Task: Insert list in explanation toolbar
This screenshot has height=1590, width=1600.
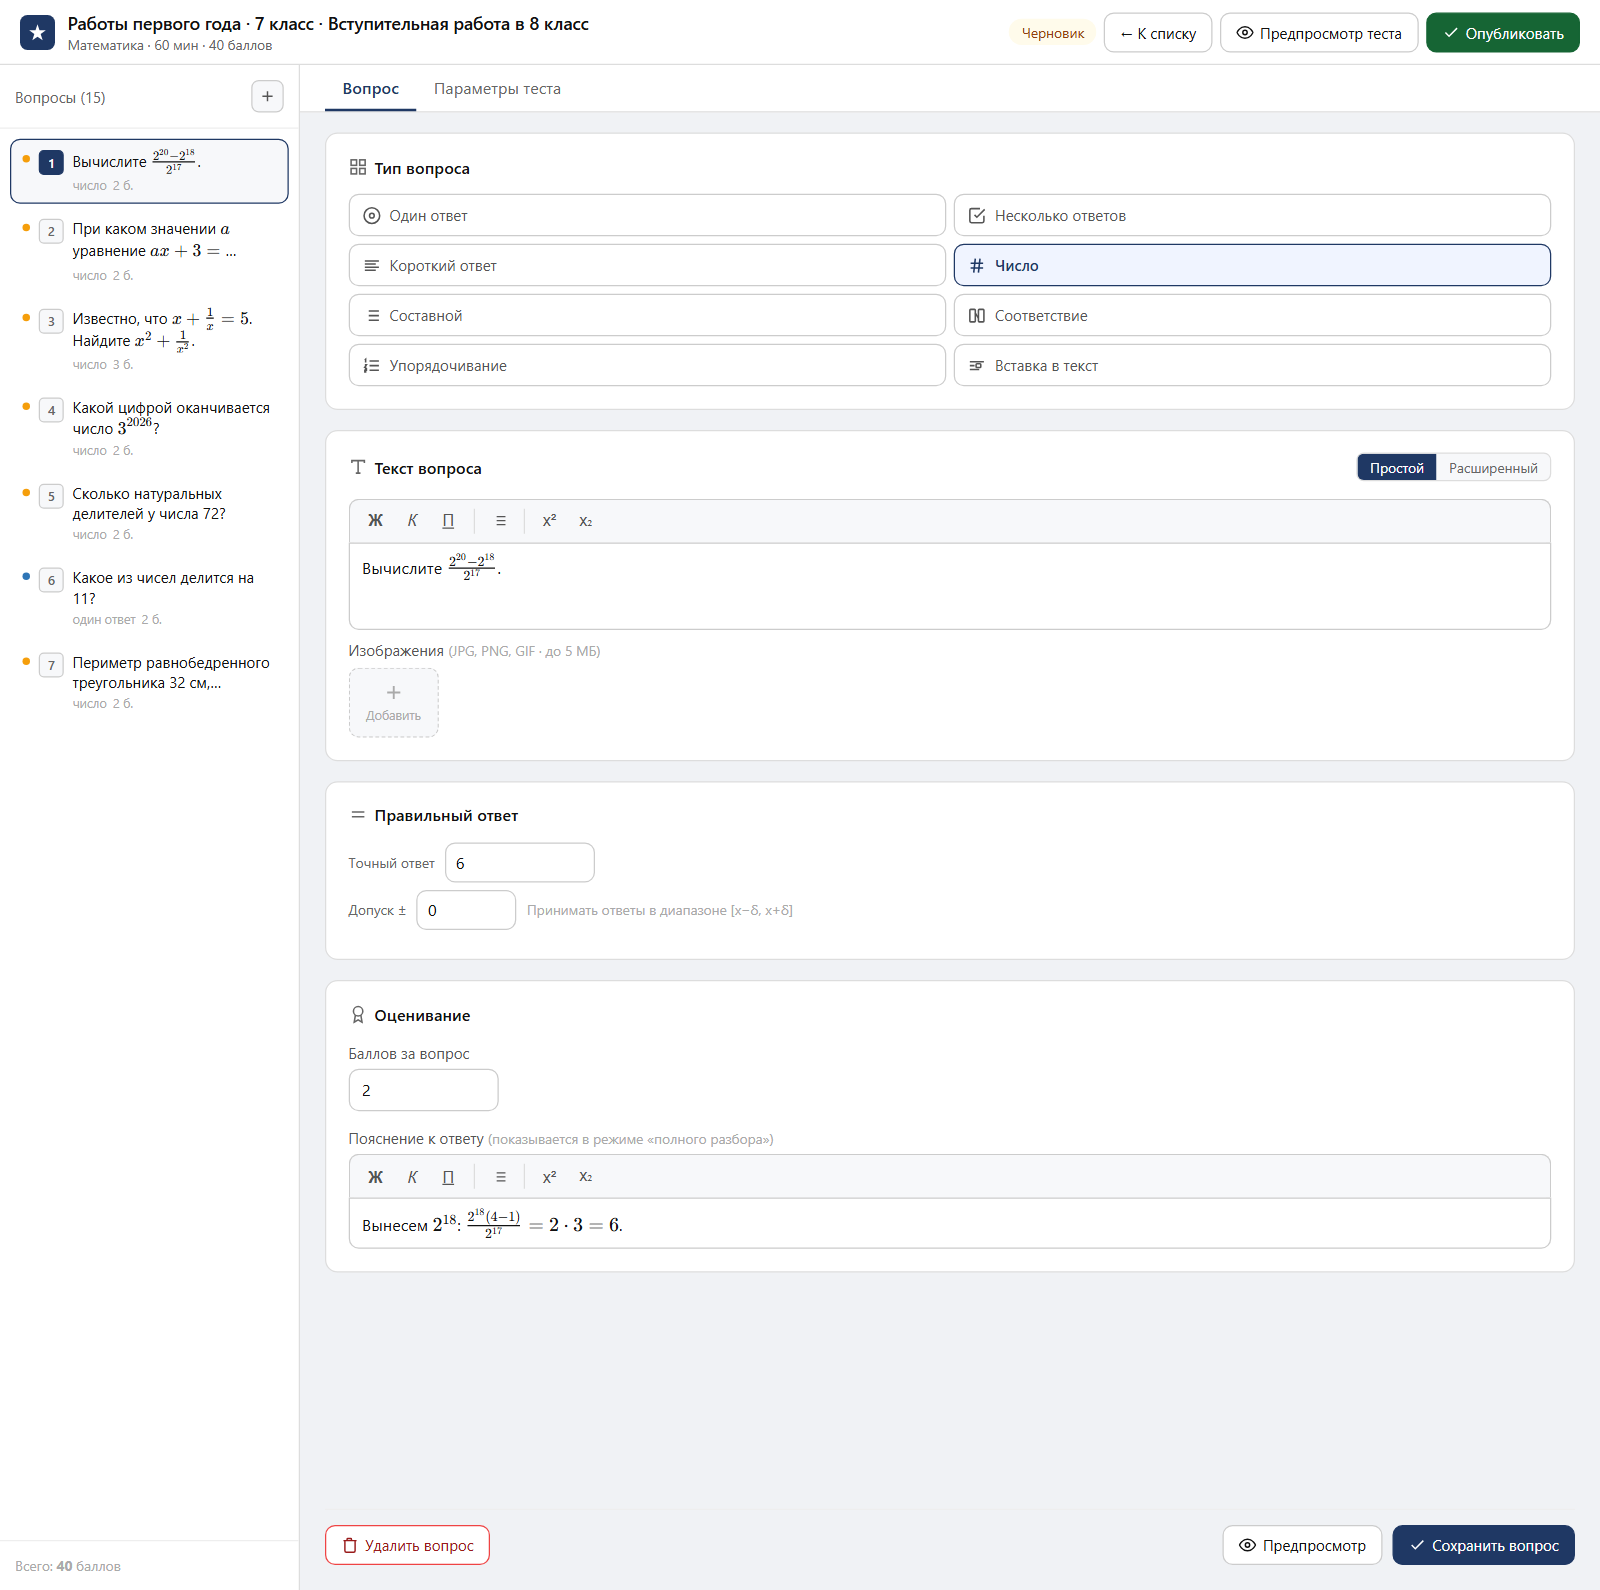Action: [501, 1177]
